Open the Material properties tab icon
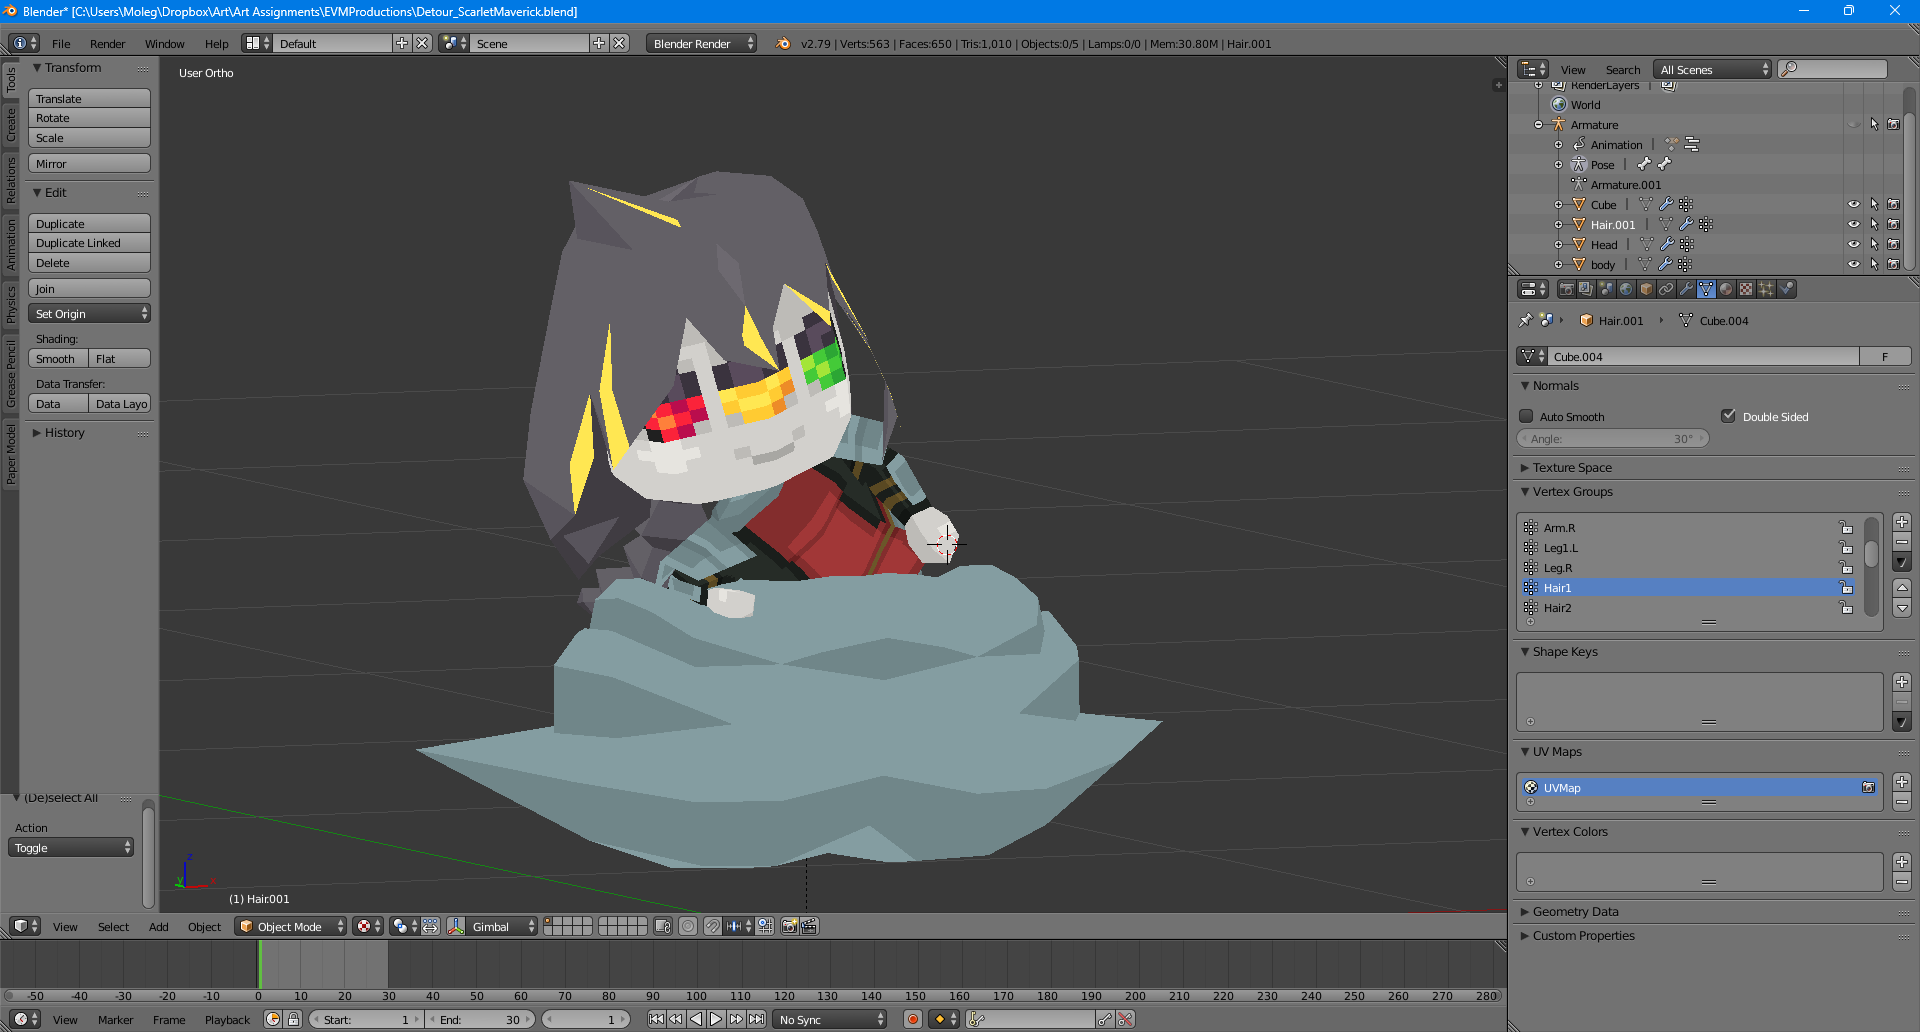 [x=1726, y=290]
